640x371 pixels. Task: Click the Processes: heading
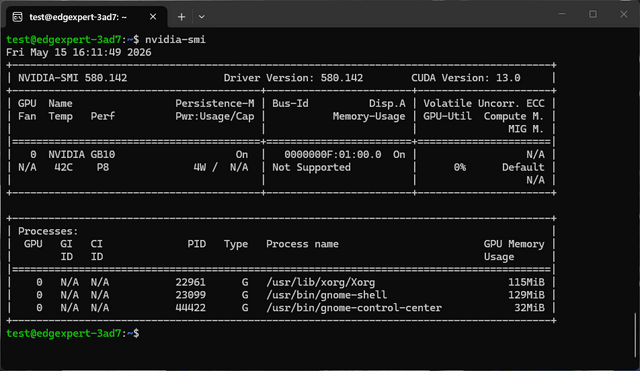click(x=48, y=231)
